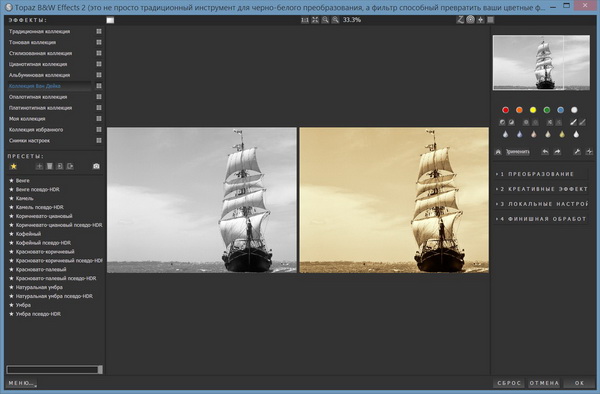Toggle favorite star for Кофейный preset
Screen dimensions: 600x394
[x=11, y=234]
